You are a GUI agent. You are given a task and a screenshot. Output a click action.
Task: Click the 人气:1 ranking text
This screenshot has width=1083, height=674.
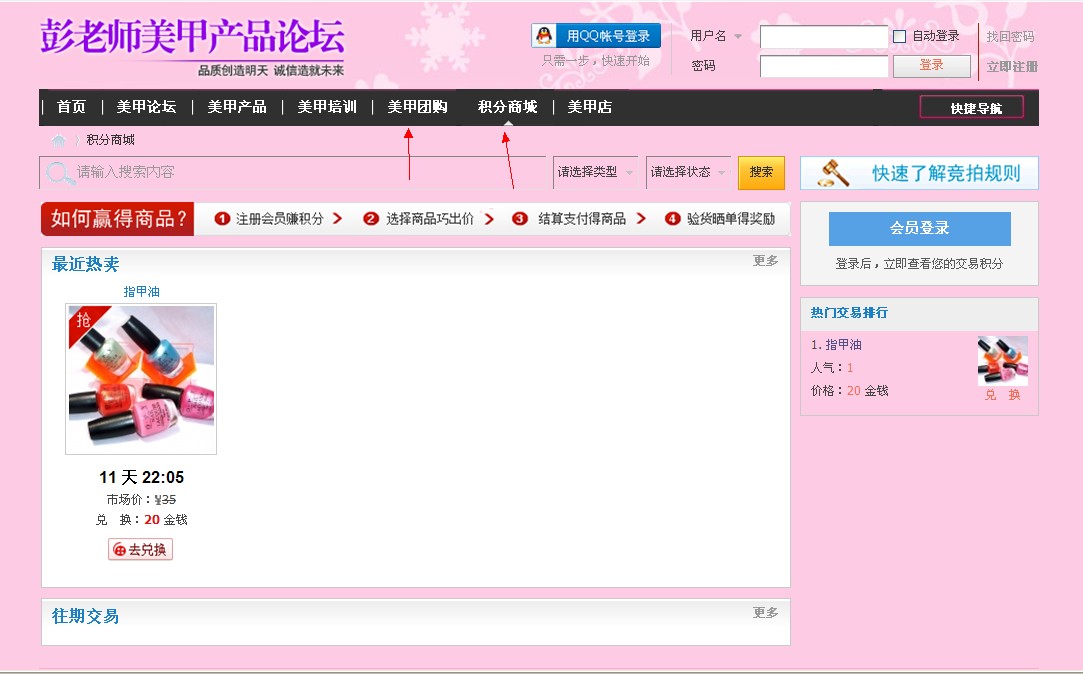[x=832, y=367]
